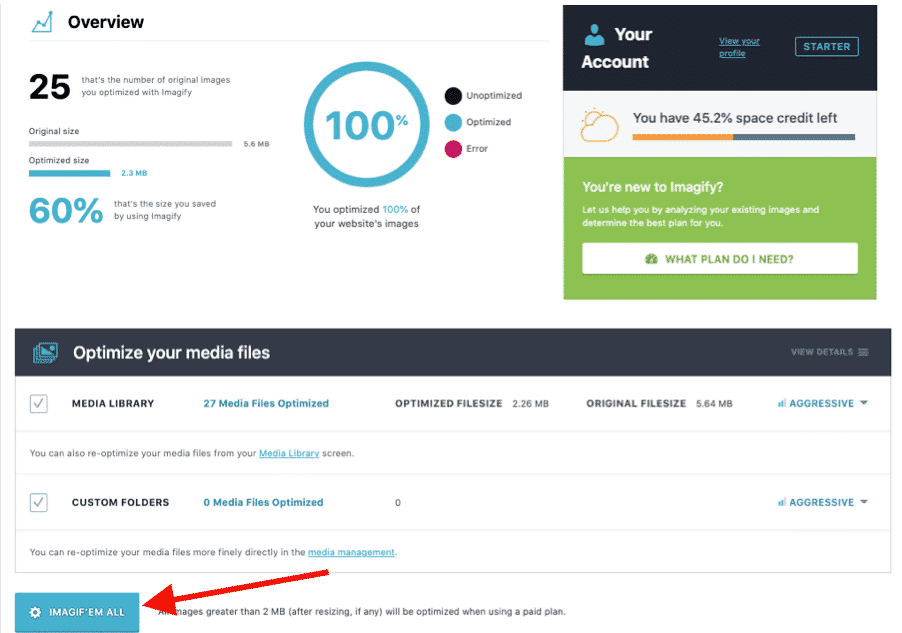Viewport: 902px width, 633px height.
Task: Uncheck the Media Library checkbox
Action: click(x=39, y=403)
